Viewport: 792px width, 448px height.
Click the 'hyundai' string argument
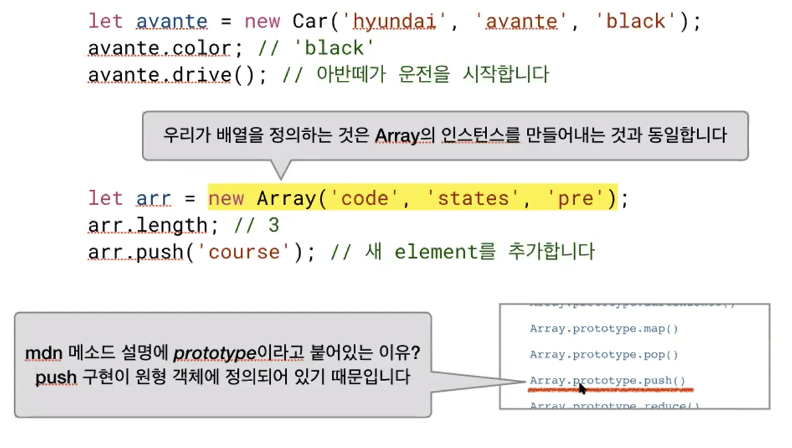click(x=394, y=21)
